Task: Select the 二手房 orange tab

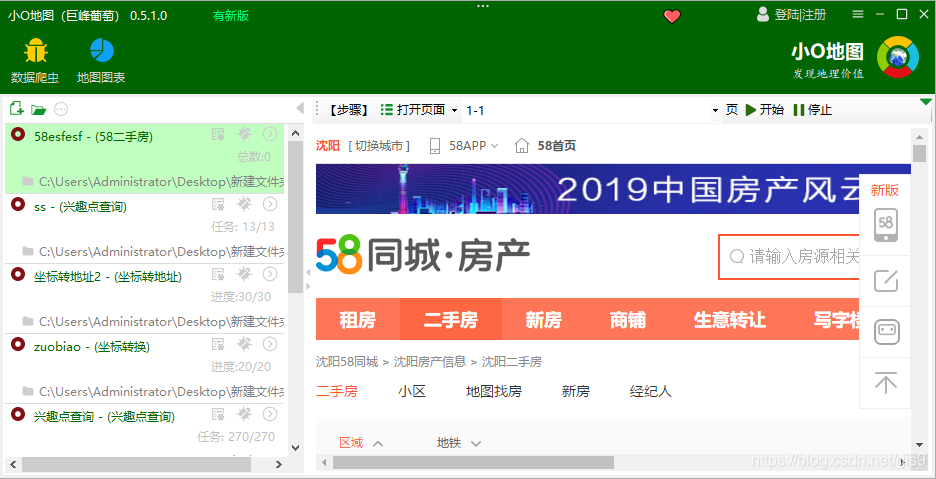Action: click(x=451, y=320)
